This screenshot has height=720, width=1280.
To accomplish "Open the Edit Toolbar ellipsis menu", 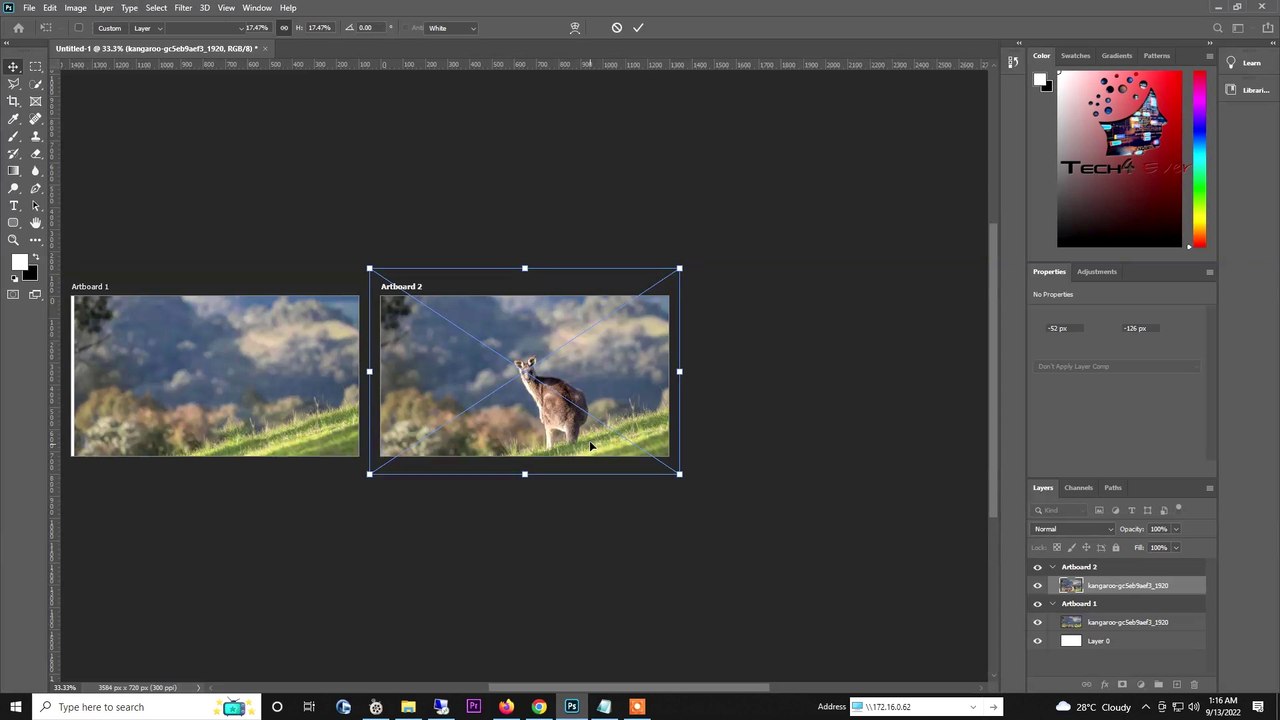I will coord(36,240).
